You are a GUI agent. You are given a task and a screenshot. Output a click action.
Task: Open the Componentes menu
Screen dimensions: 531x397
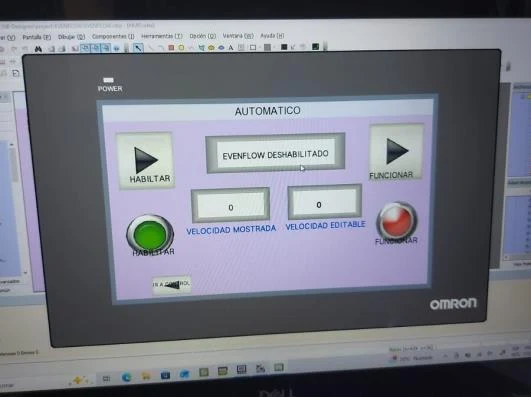click(113, 36)
